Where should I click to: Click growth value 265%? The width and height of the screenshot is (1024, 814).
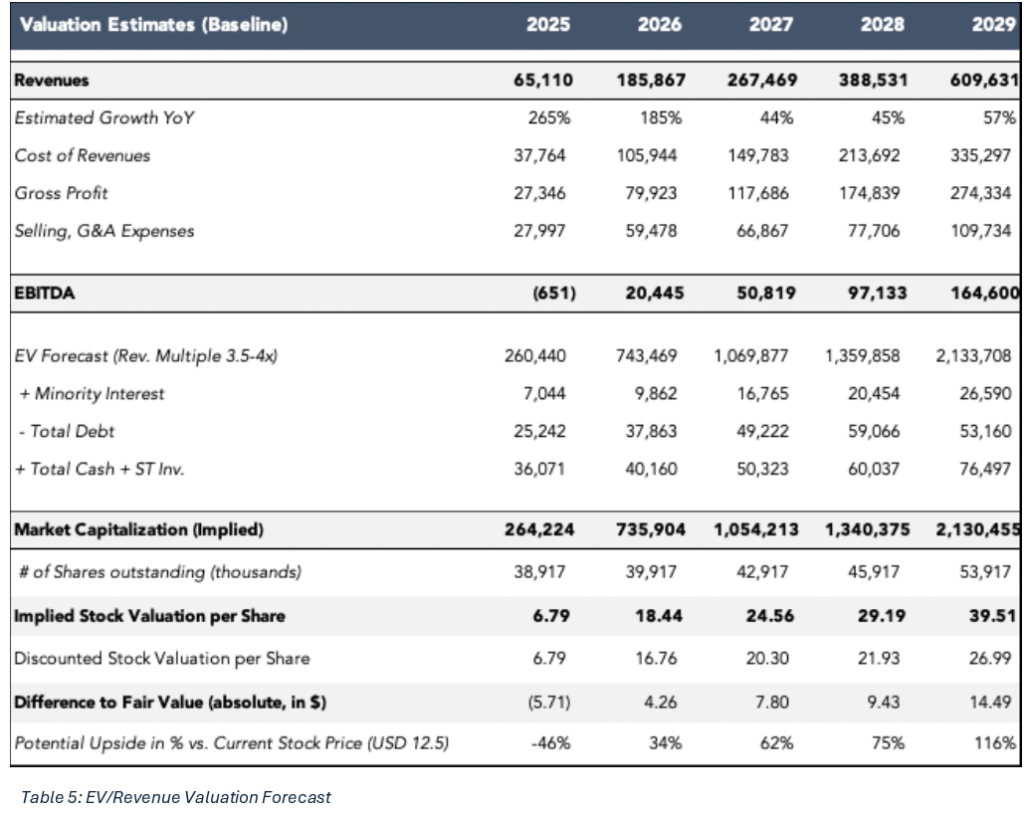pos(549,118)
